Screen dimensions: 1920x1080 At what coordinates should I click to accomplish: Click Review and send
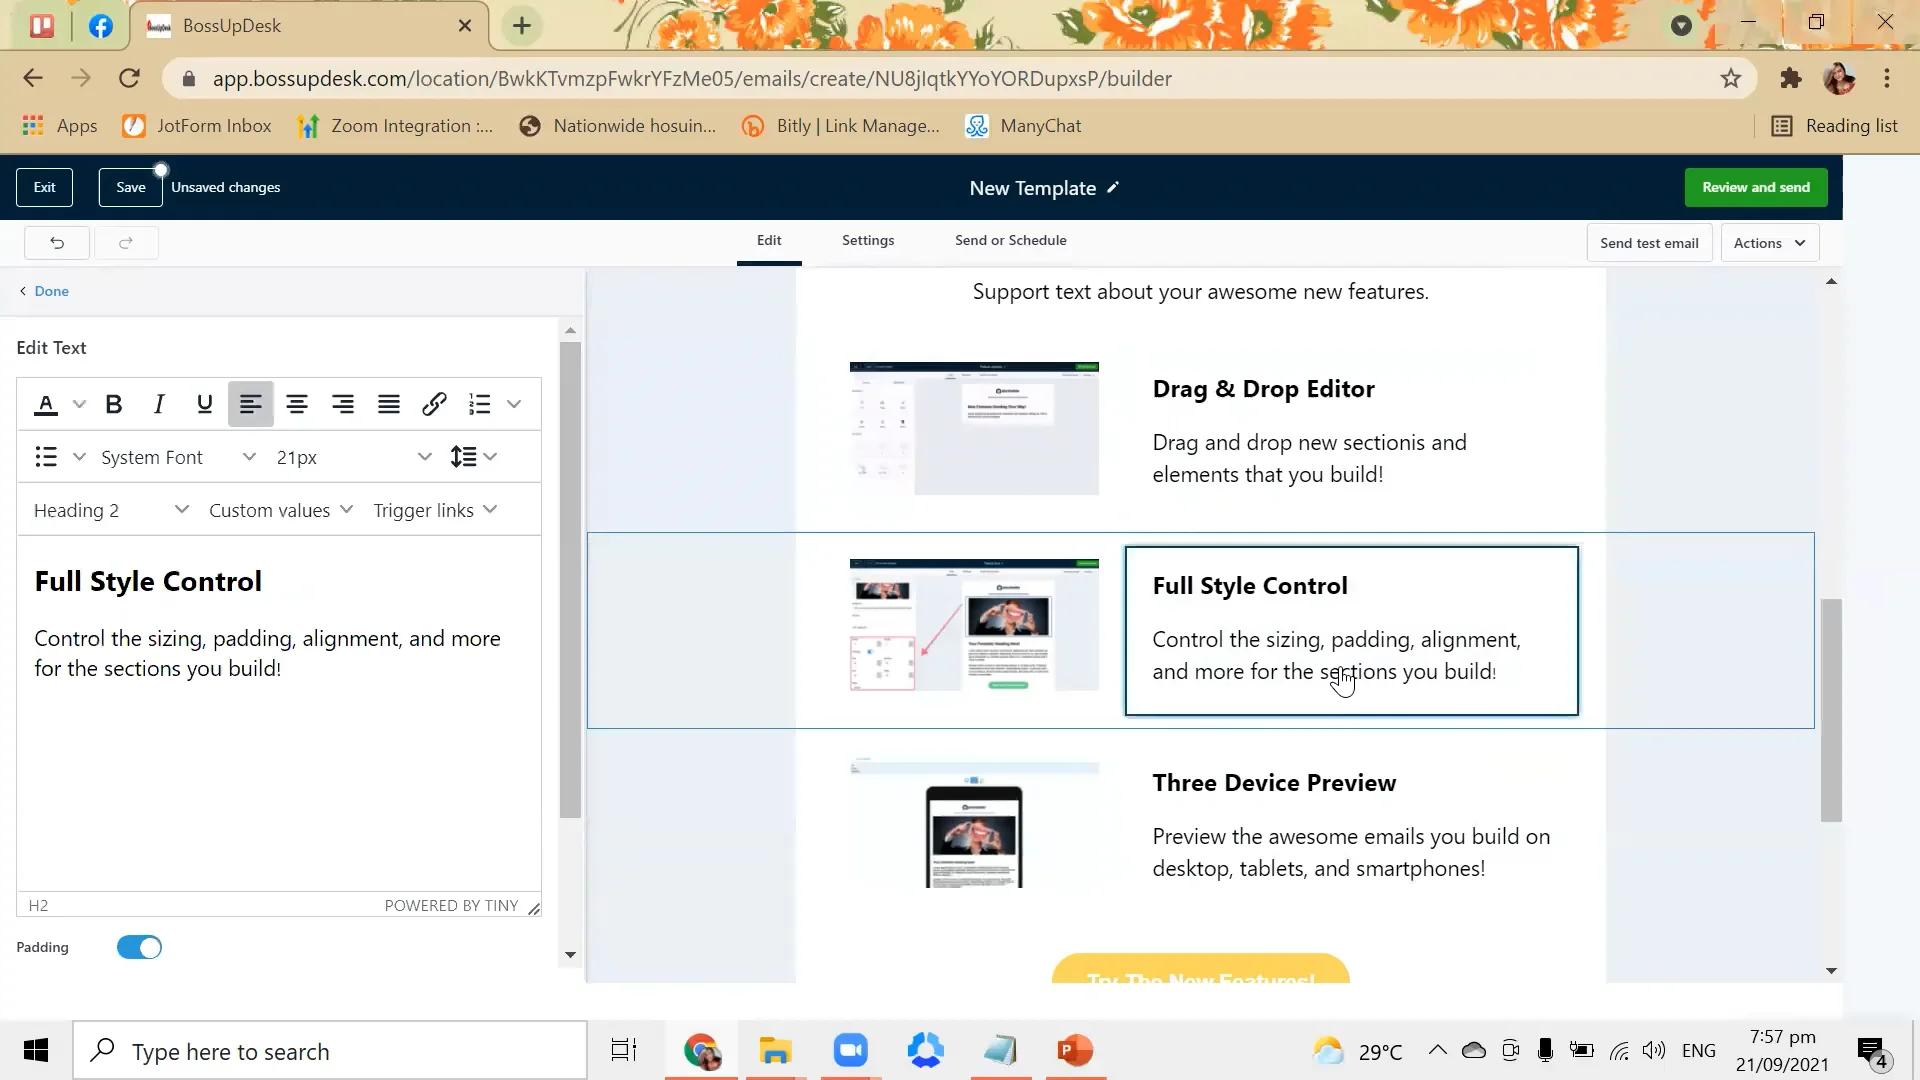(1756, 187)
